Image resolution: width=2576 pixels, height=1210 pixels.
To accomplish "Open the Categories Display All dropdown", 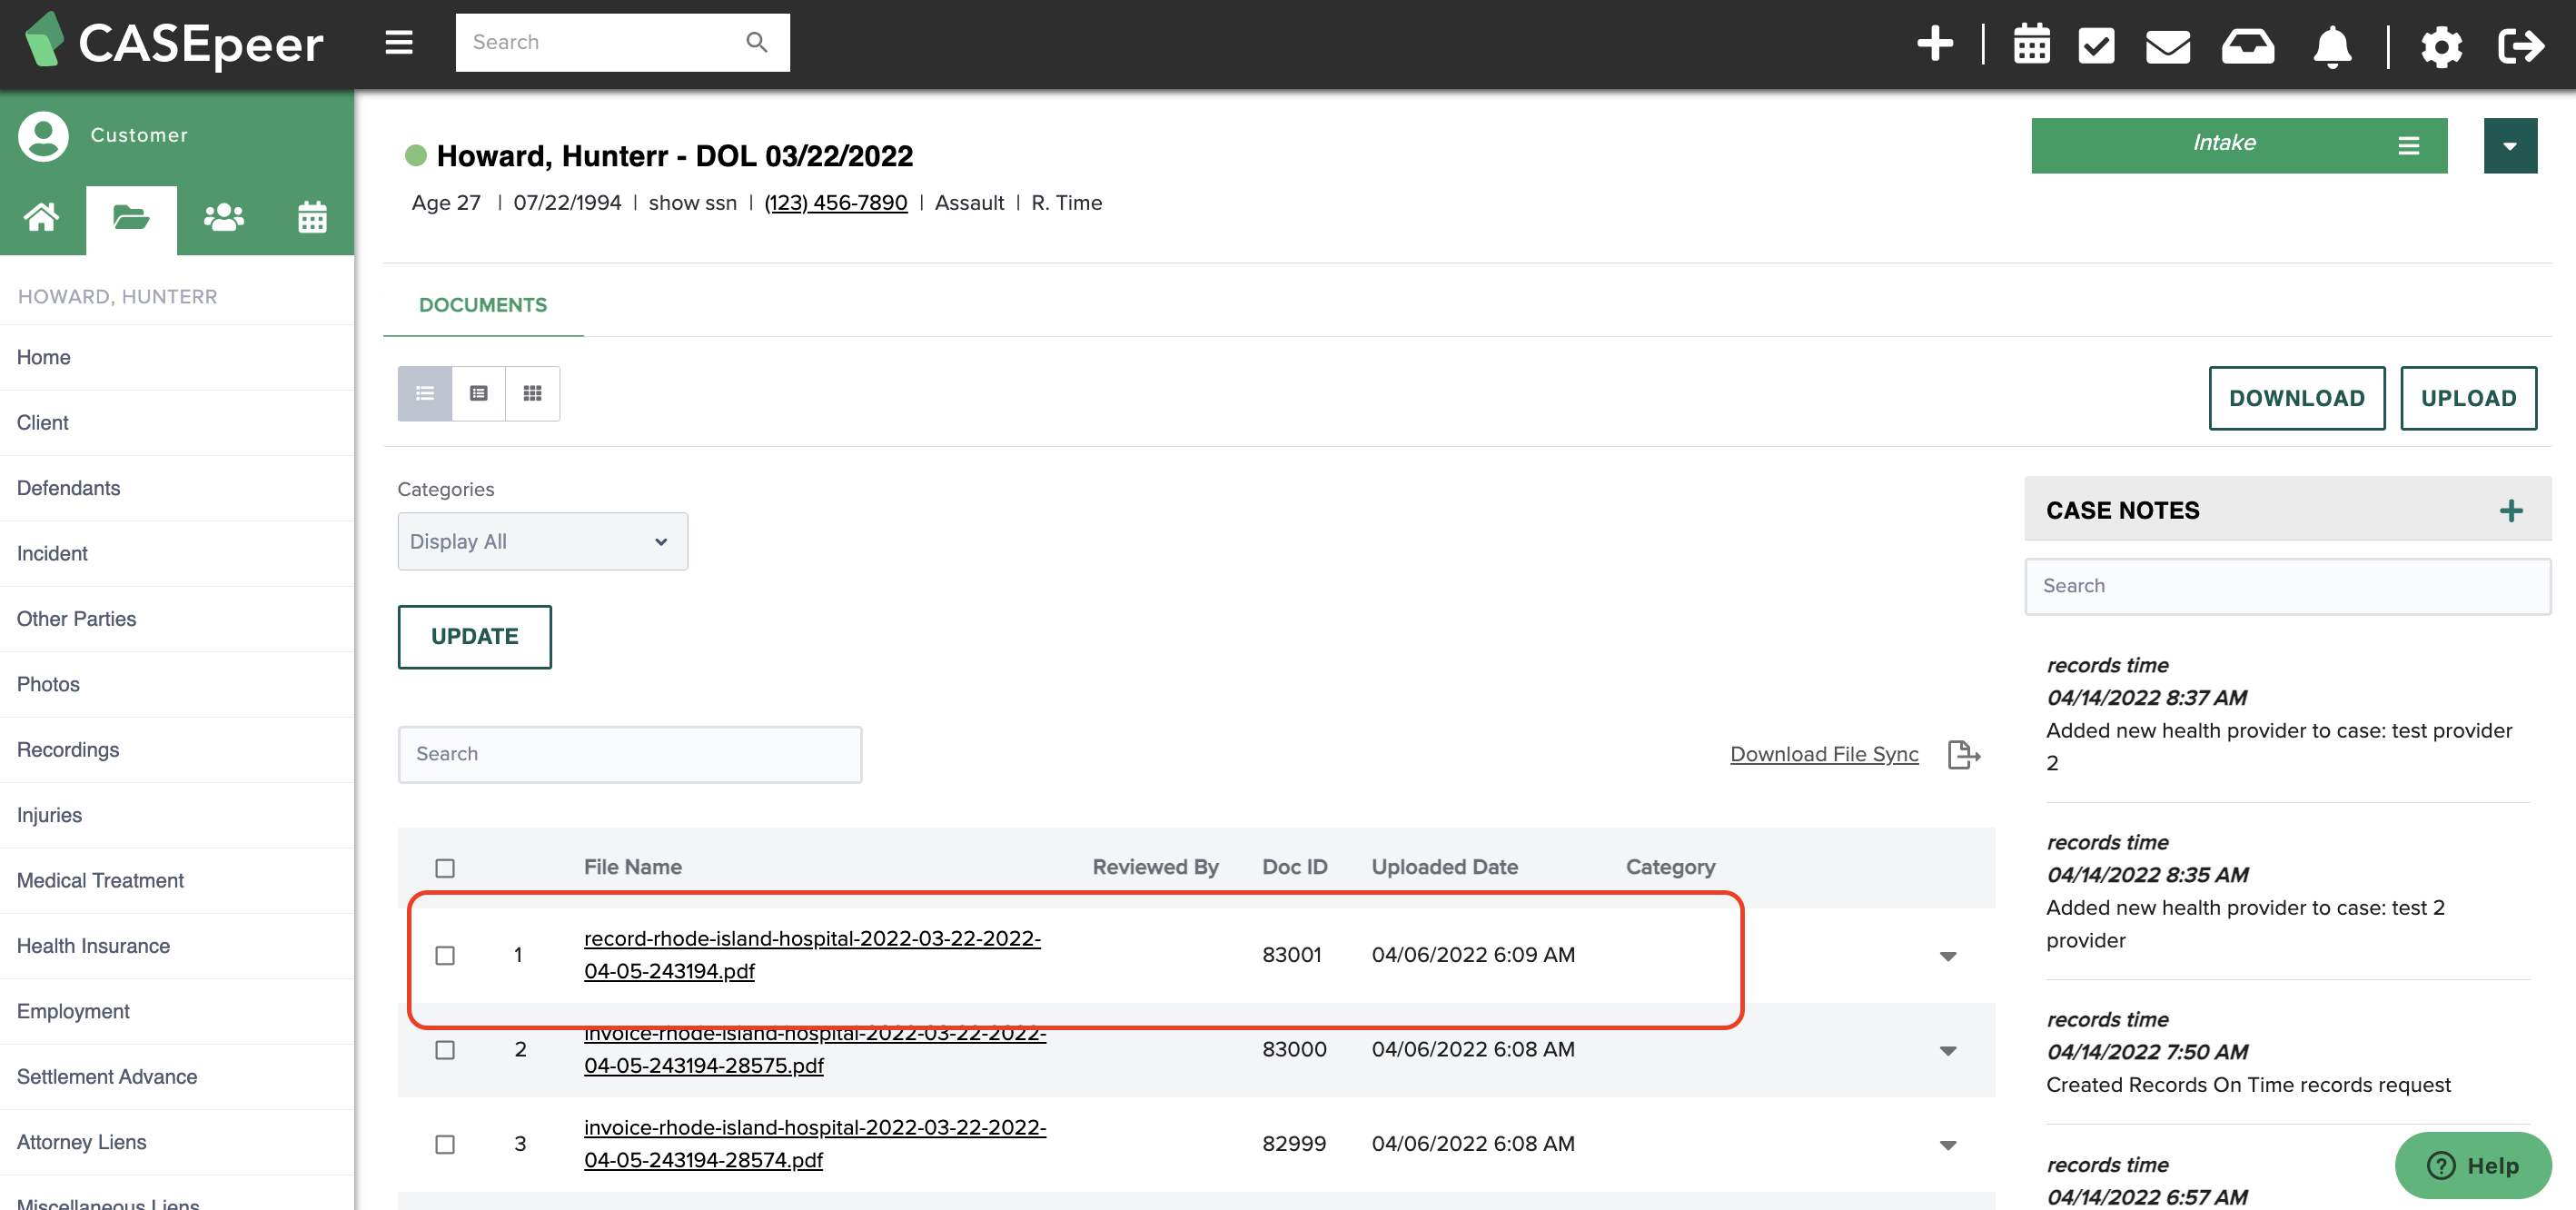I will pos(542,541).
